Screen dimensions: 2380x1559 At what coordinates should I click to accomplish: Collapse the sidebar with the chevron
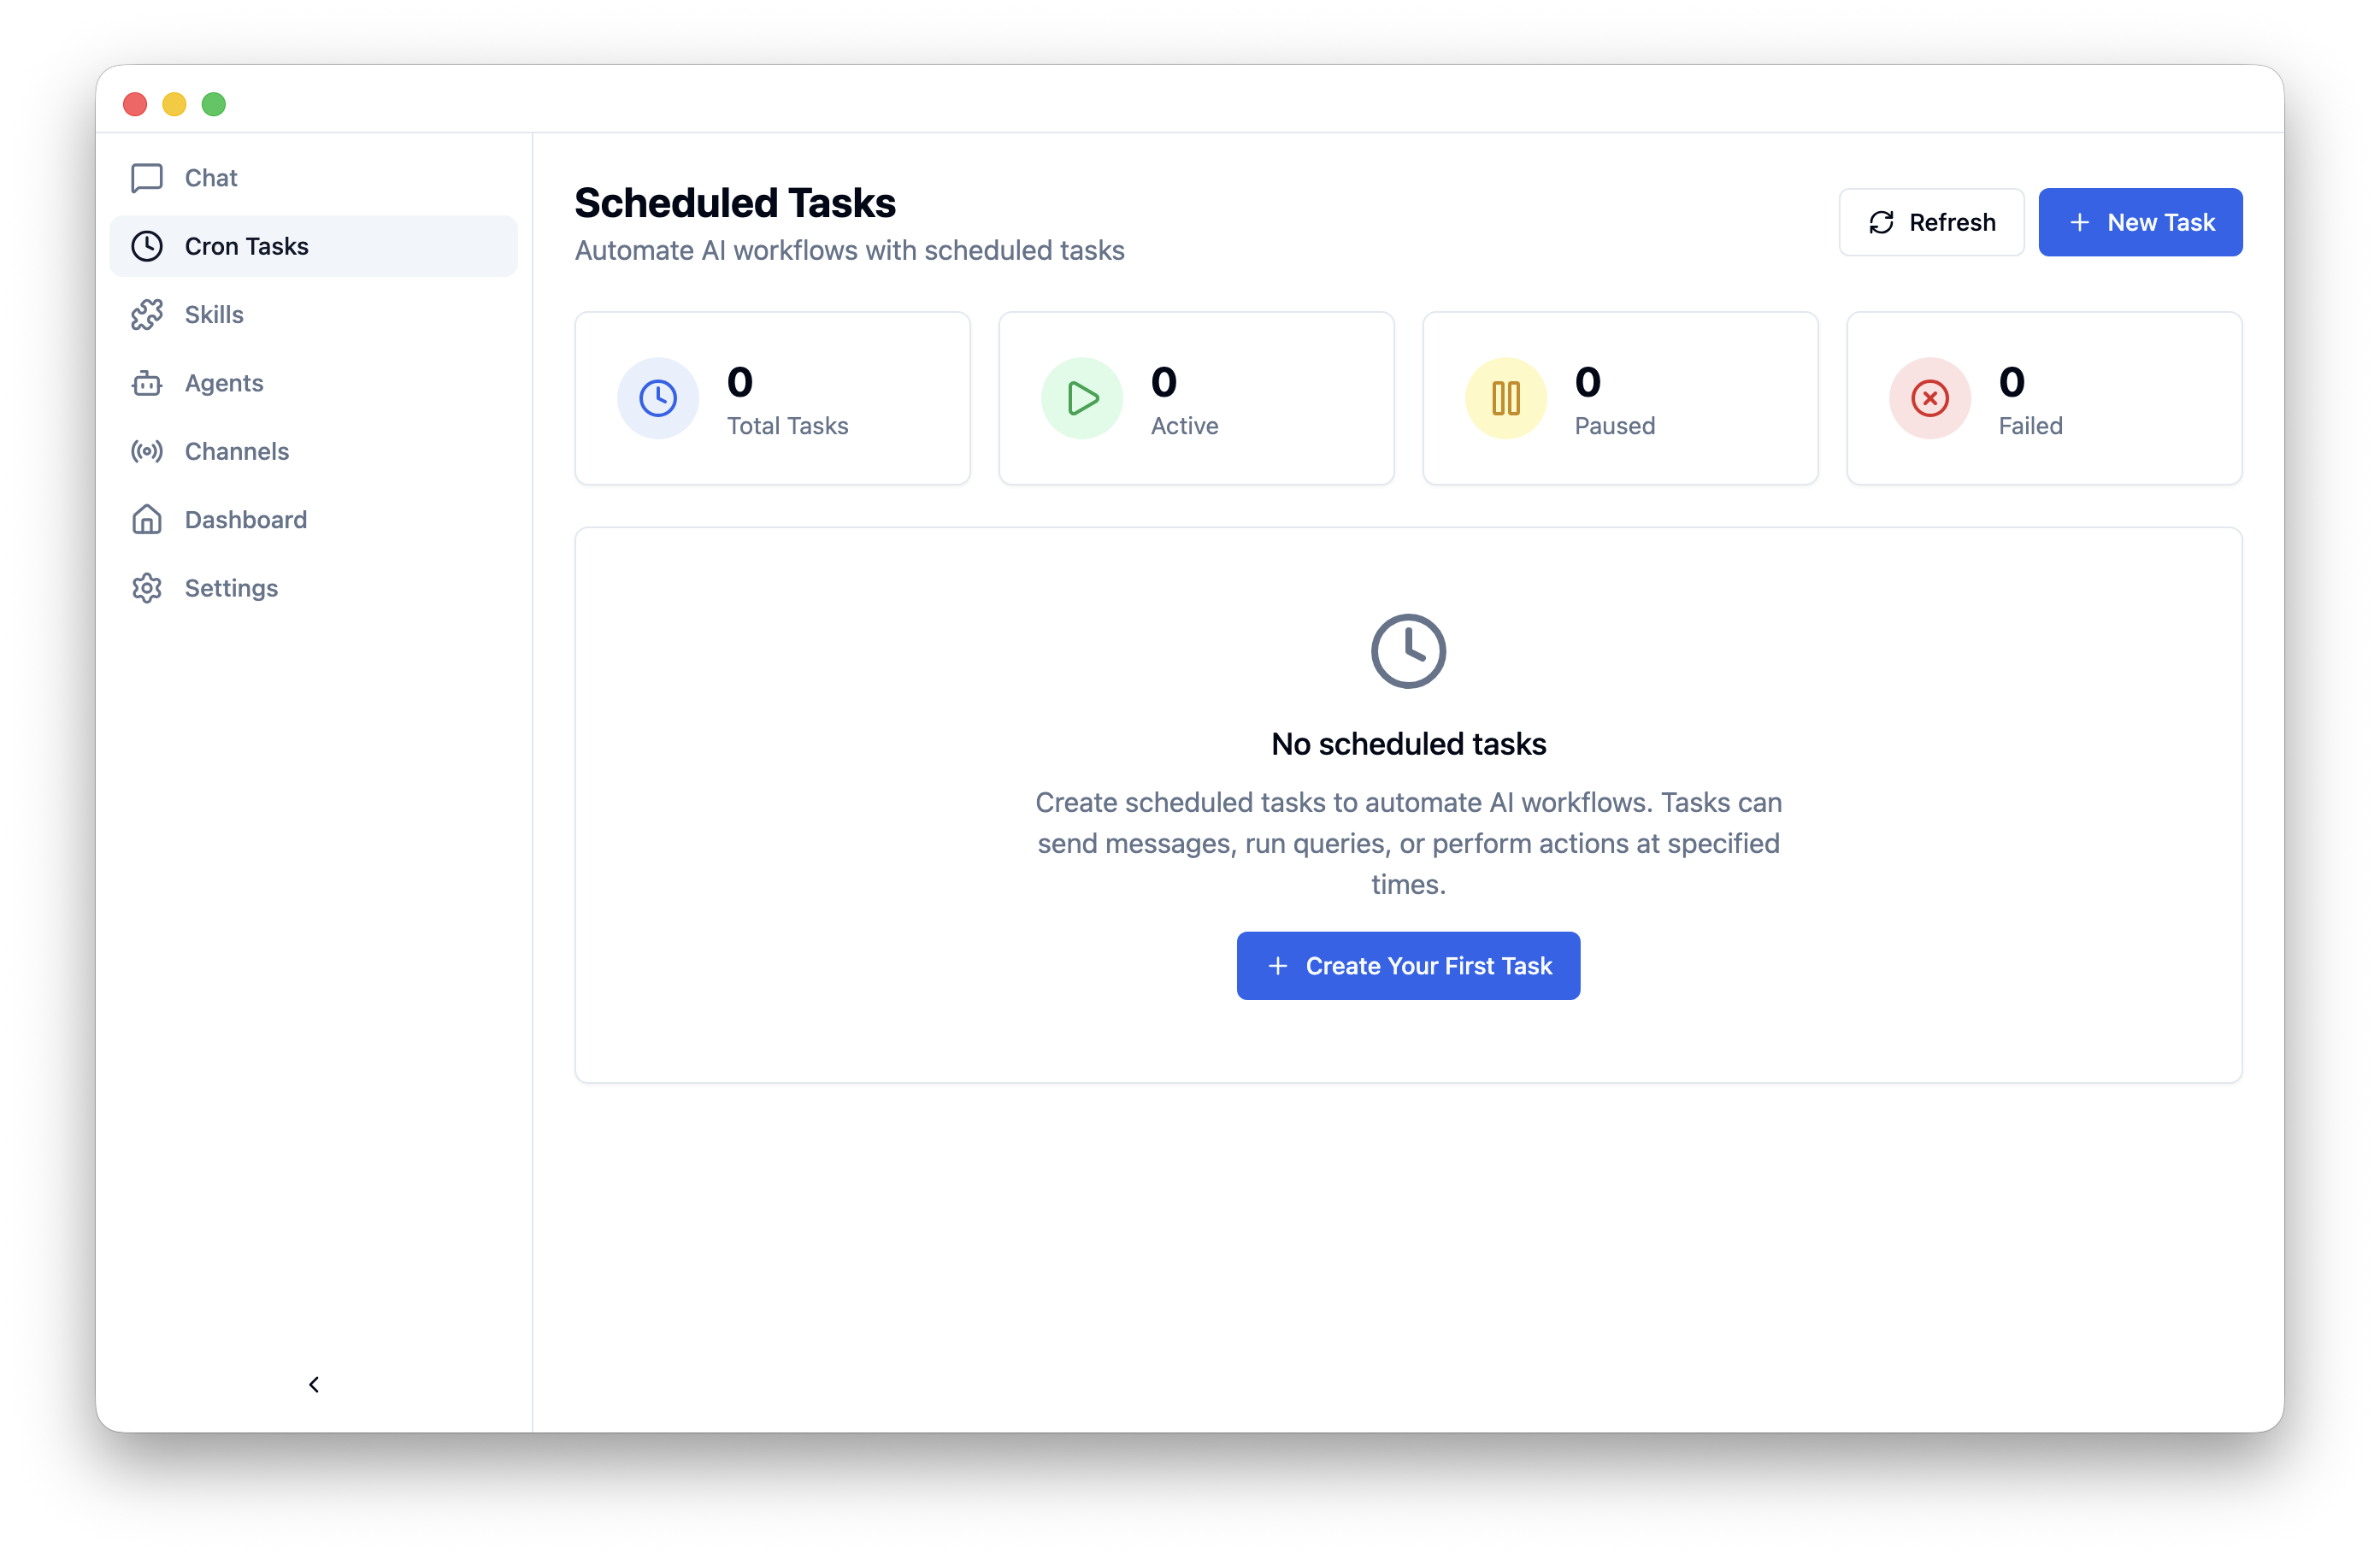[x=314, y=1385]
